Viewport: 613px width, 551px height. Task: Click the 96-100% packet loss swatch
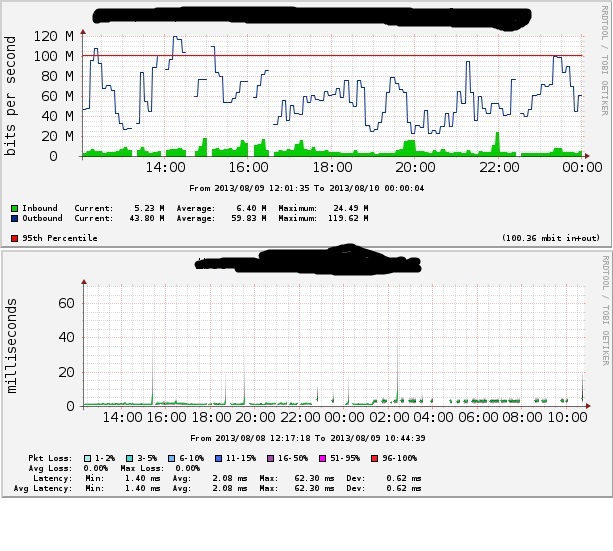coord(375,458)
